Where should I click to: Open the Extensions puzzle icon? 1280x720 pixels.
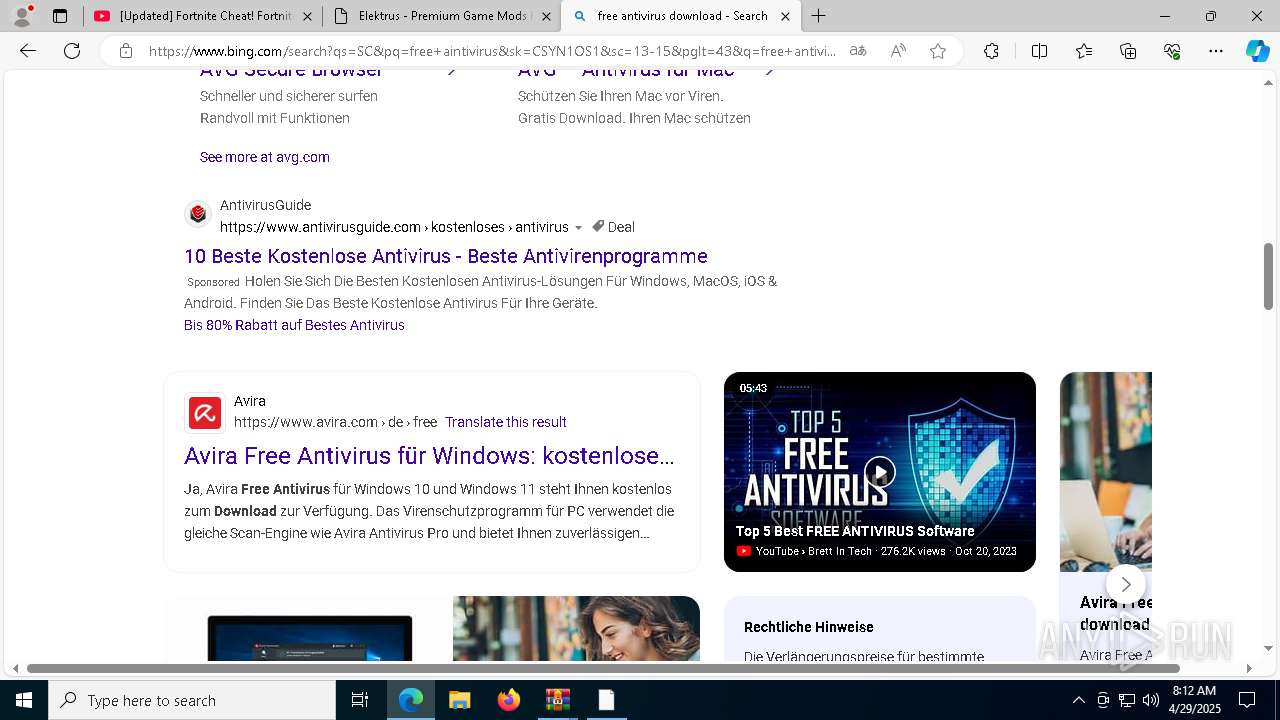(991, 51)
